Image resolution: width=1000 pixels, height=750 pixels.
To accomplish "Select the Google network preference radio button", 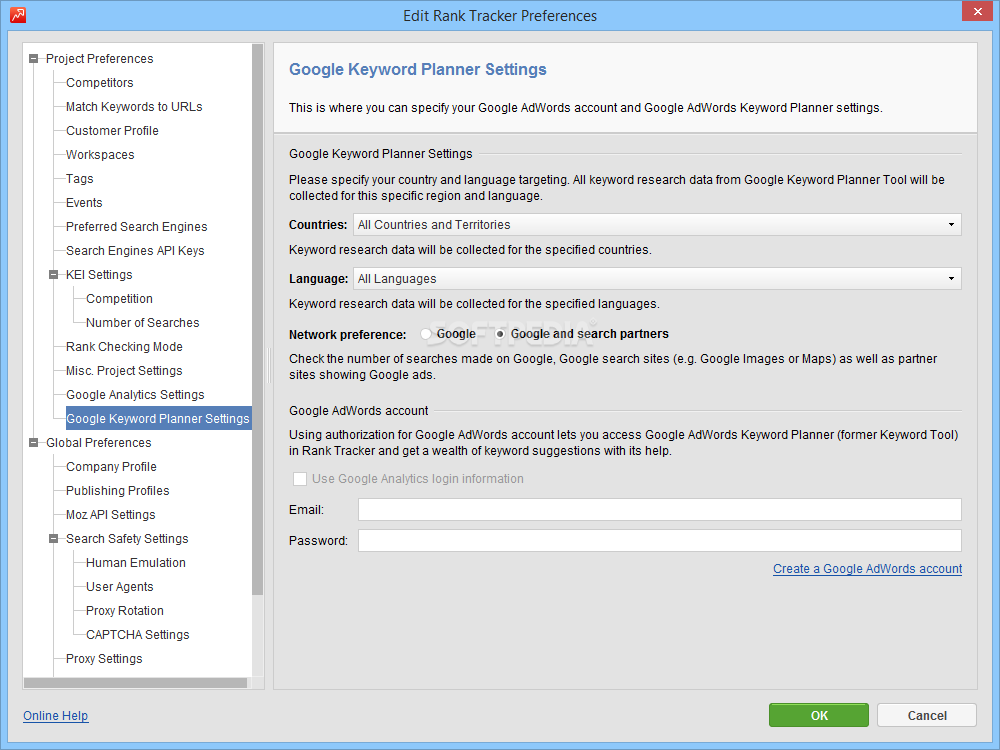I will coord(427,334).
